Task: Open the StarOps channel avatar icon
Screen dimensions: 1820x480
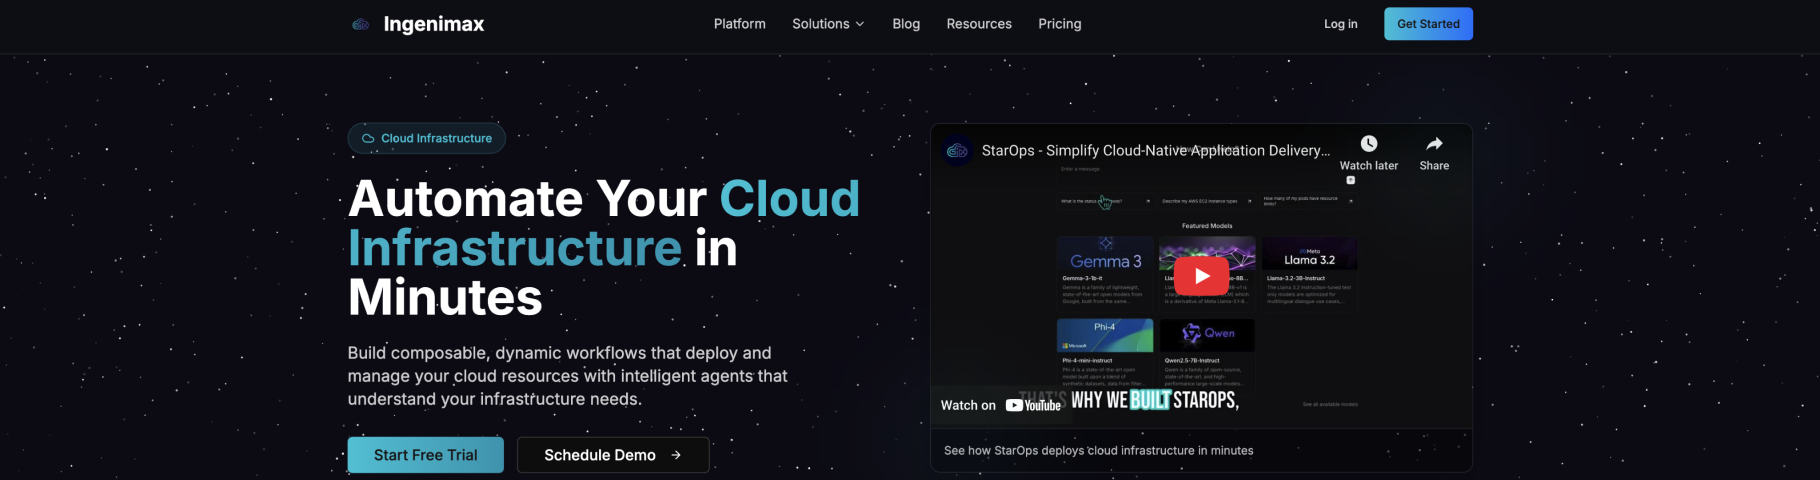Action: click(x=957, y=151)
